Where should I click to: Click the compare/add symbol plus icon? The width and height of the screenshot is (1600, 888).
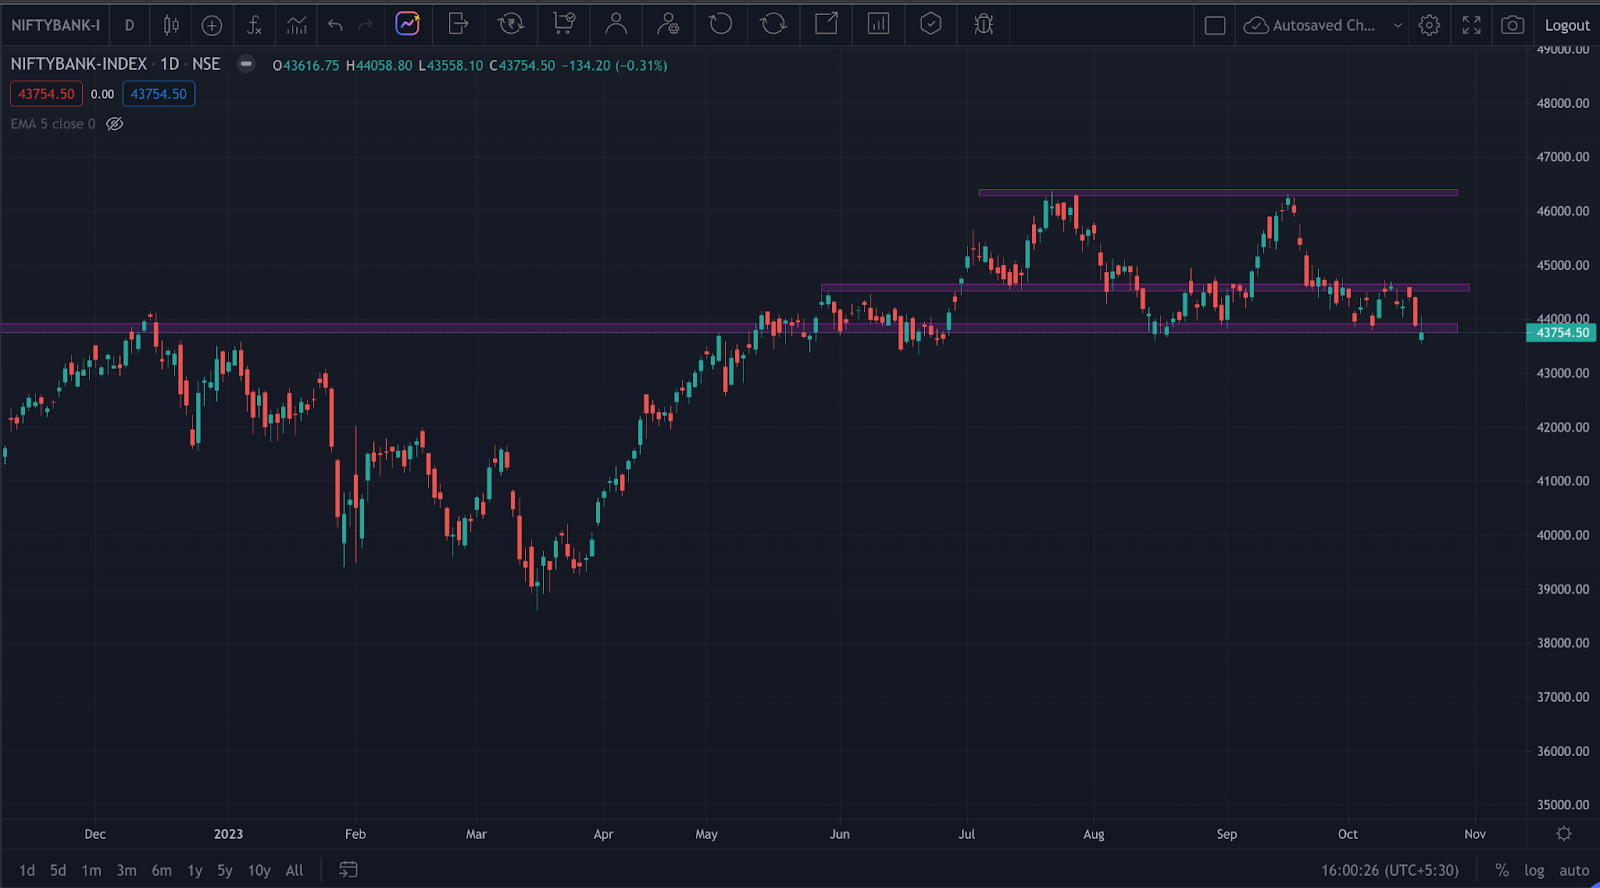[212, 25]
